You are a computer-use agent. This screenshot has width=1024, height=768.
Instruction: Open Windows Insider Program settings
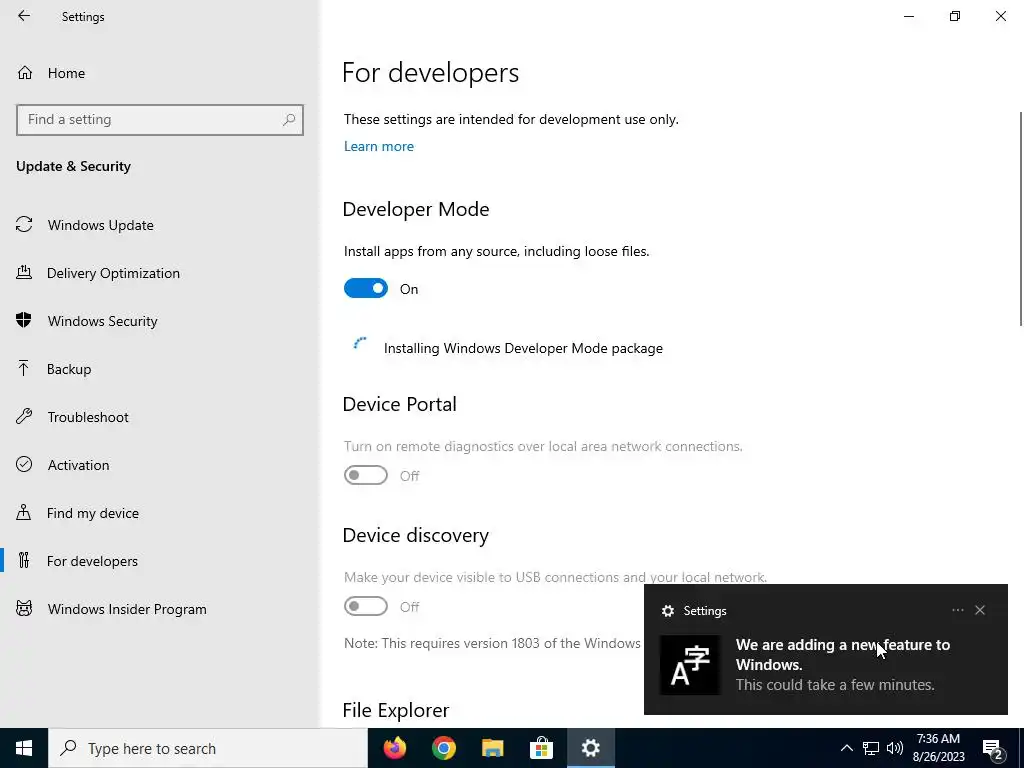click(x=127, y=609)
